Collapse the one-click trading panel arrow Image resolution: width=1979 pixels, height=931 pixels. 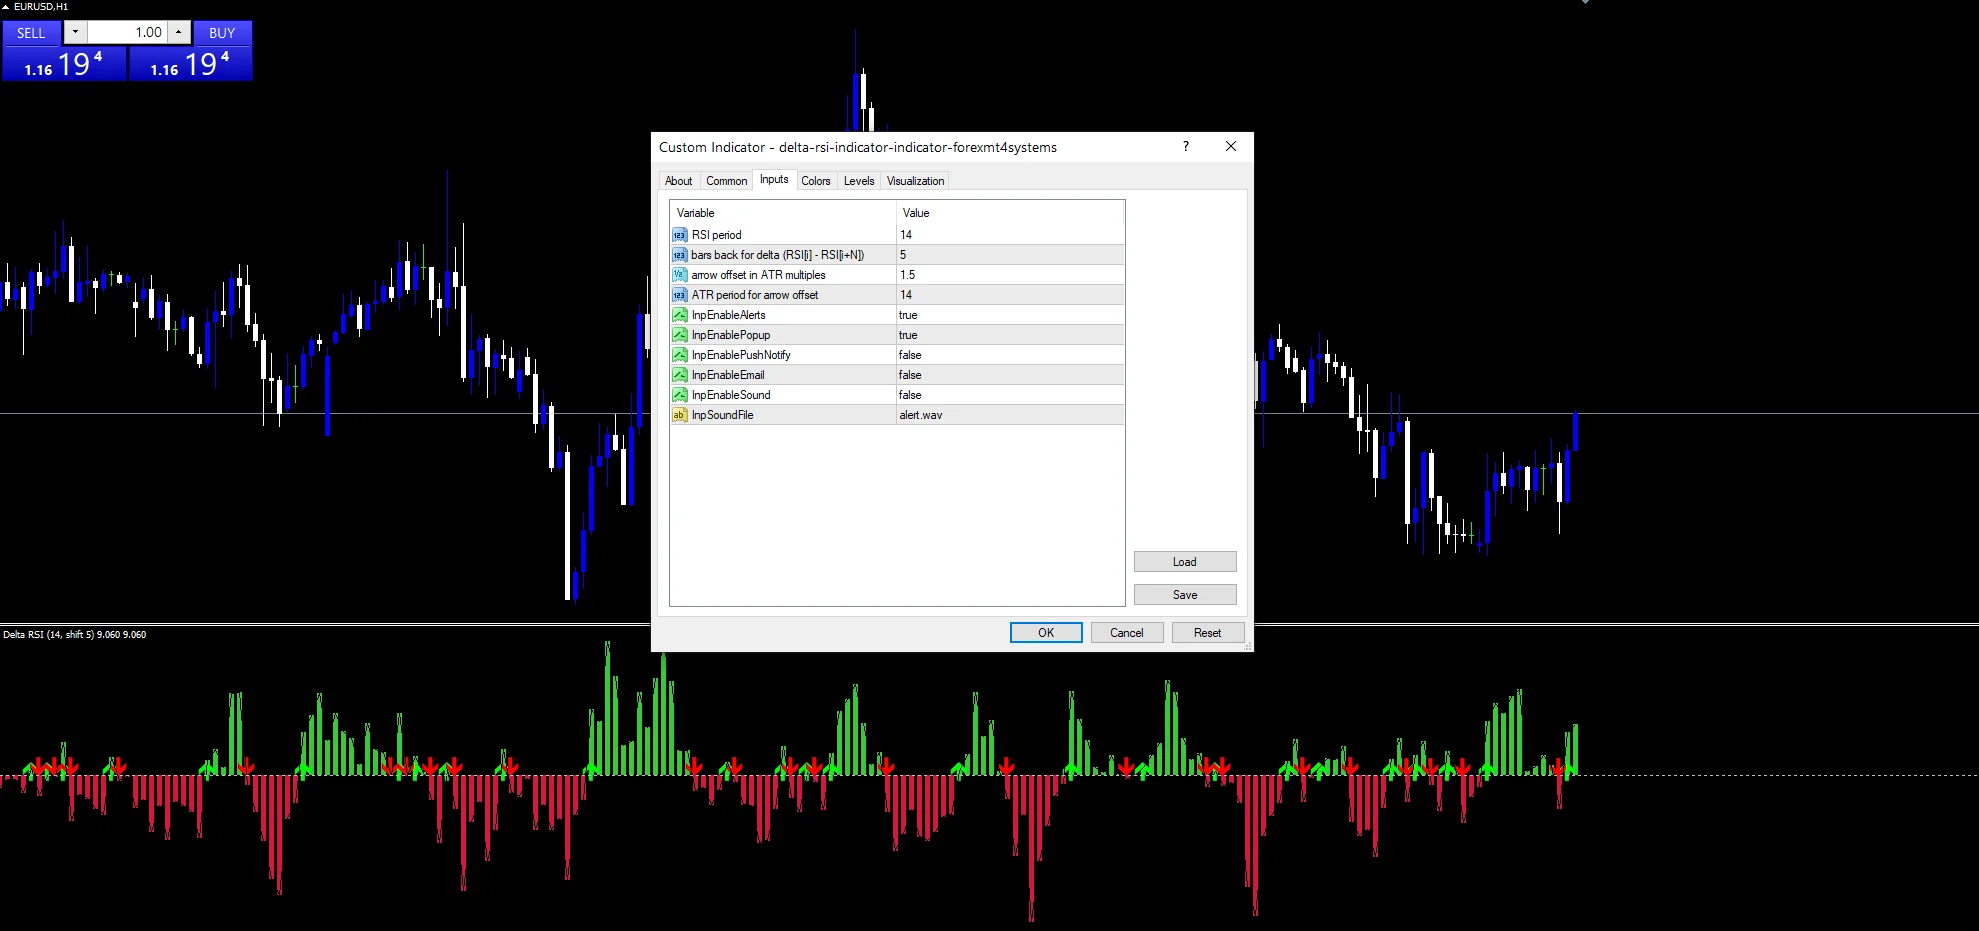[6, 6]
